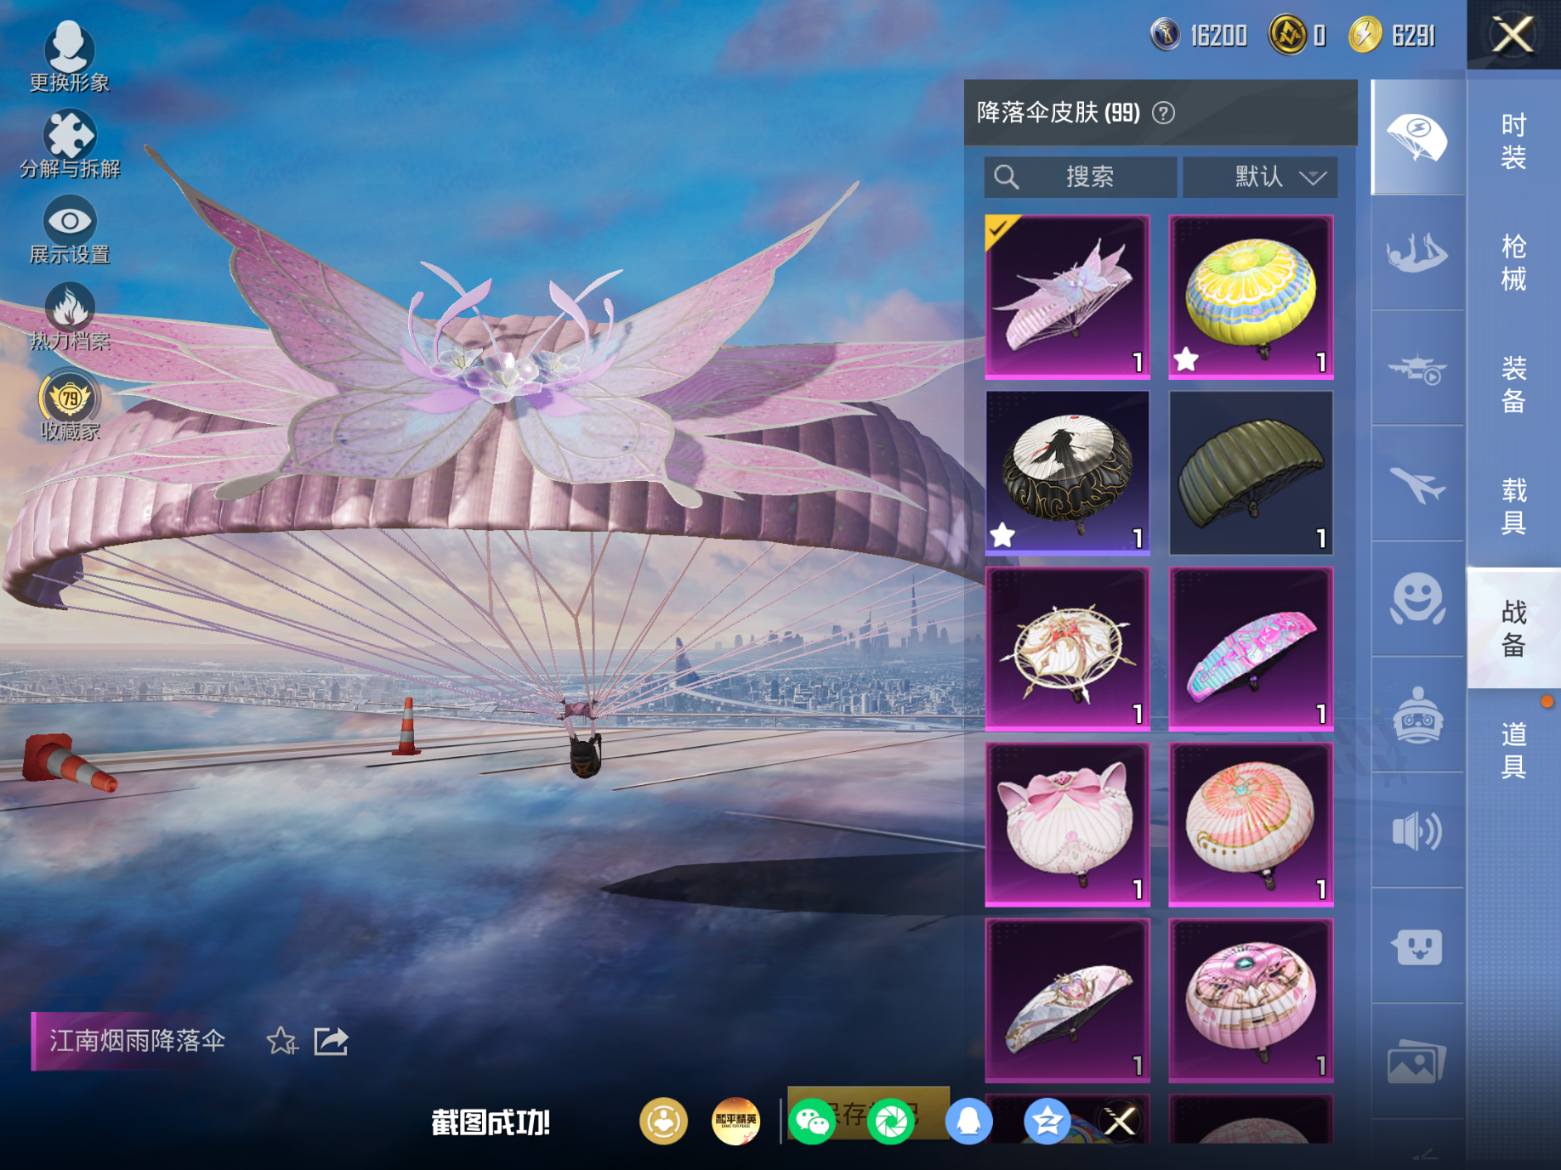
Task: Expand the 默认 sort dropdown
Action: (x=1260, y=177)
